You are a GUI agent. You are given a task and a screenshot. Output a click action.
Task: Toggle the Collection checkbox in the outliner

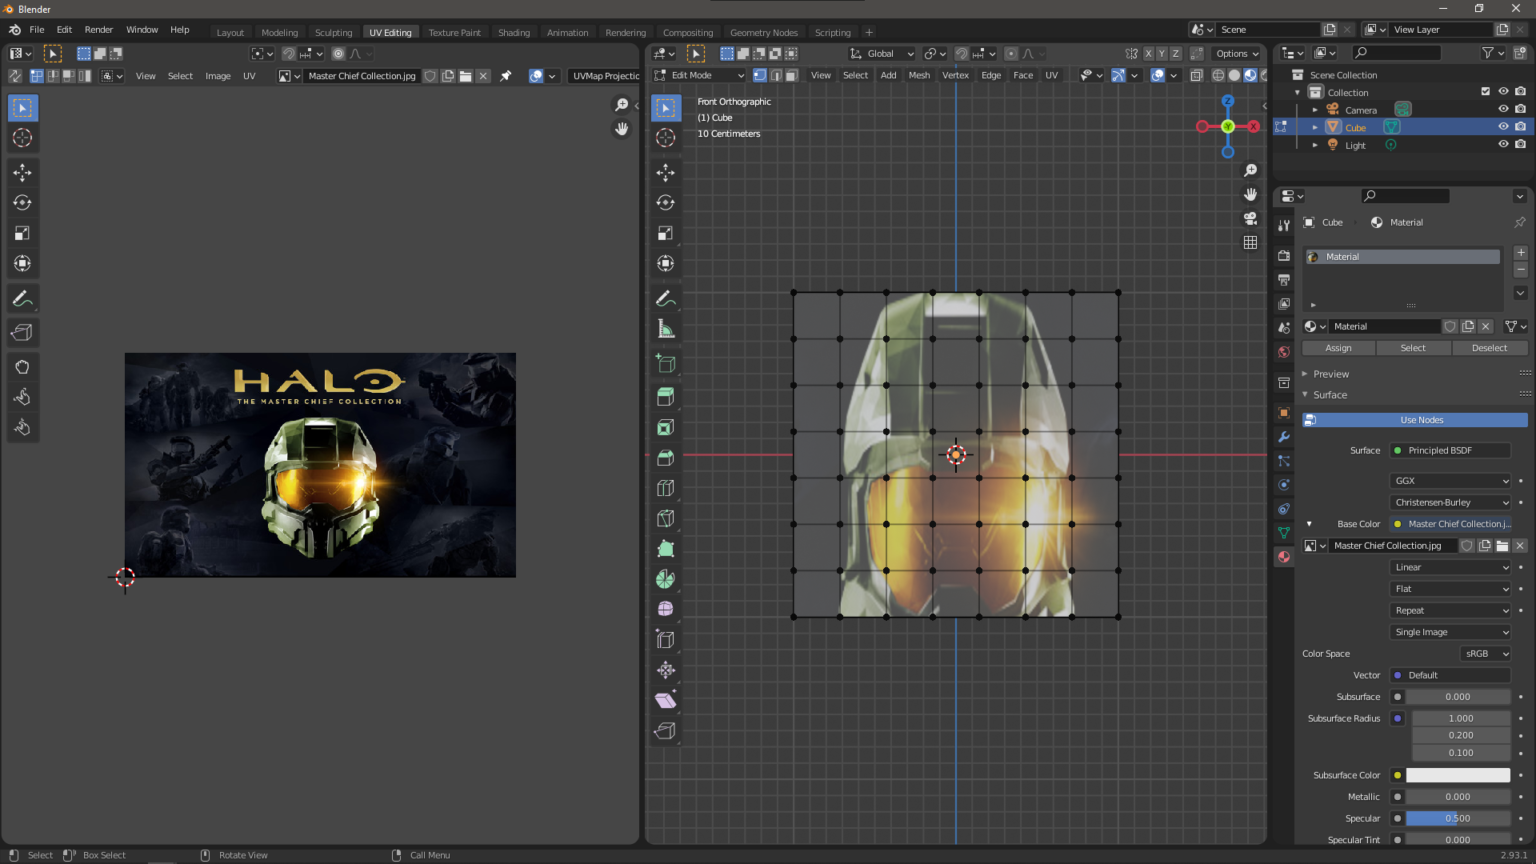[1484, 91]
